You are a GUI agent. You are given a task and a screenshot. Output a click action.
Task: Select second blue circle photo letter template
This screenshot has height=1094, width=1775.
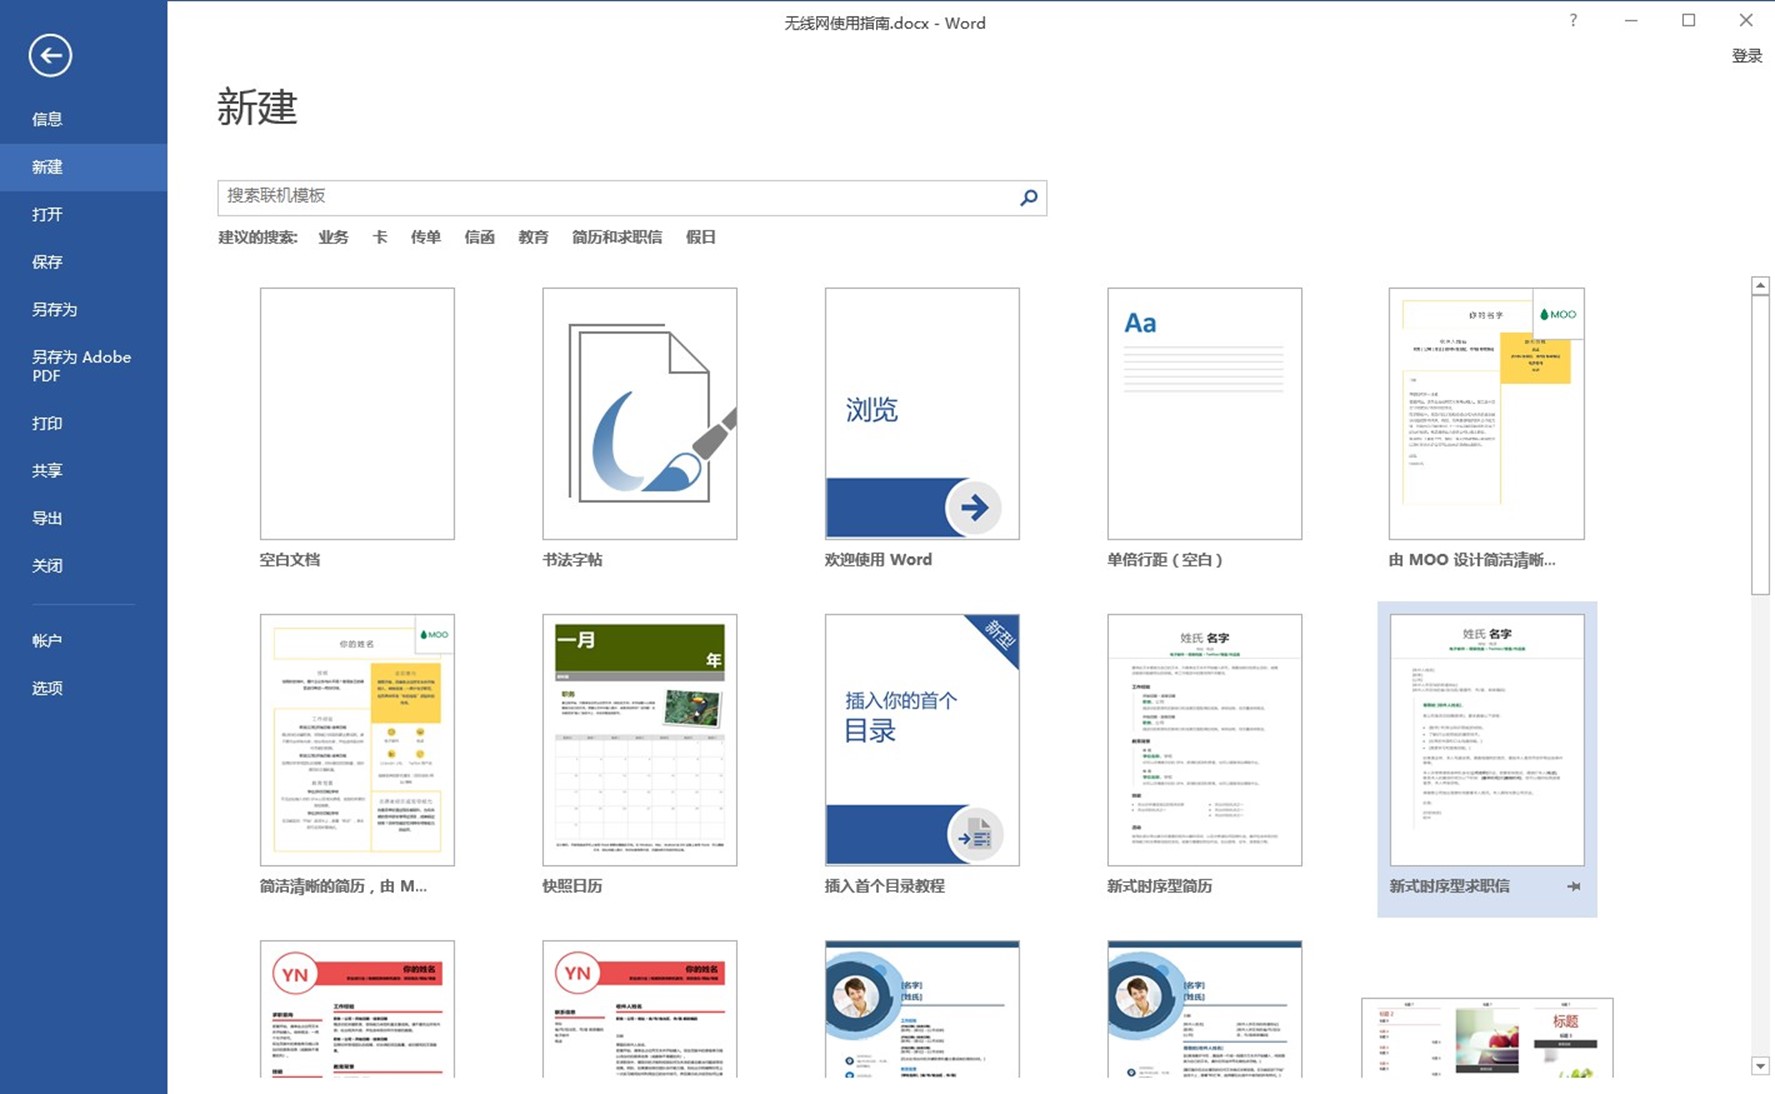1204,1009
